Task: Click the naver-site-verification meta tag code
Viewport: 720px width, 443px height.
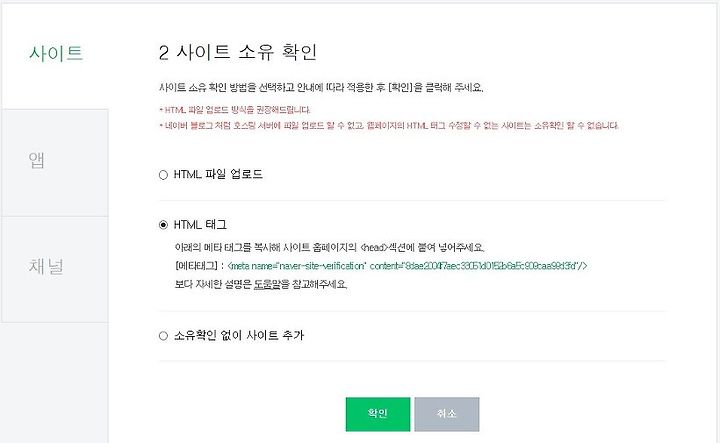Action: click(407, 266)
